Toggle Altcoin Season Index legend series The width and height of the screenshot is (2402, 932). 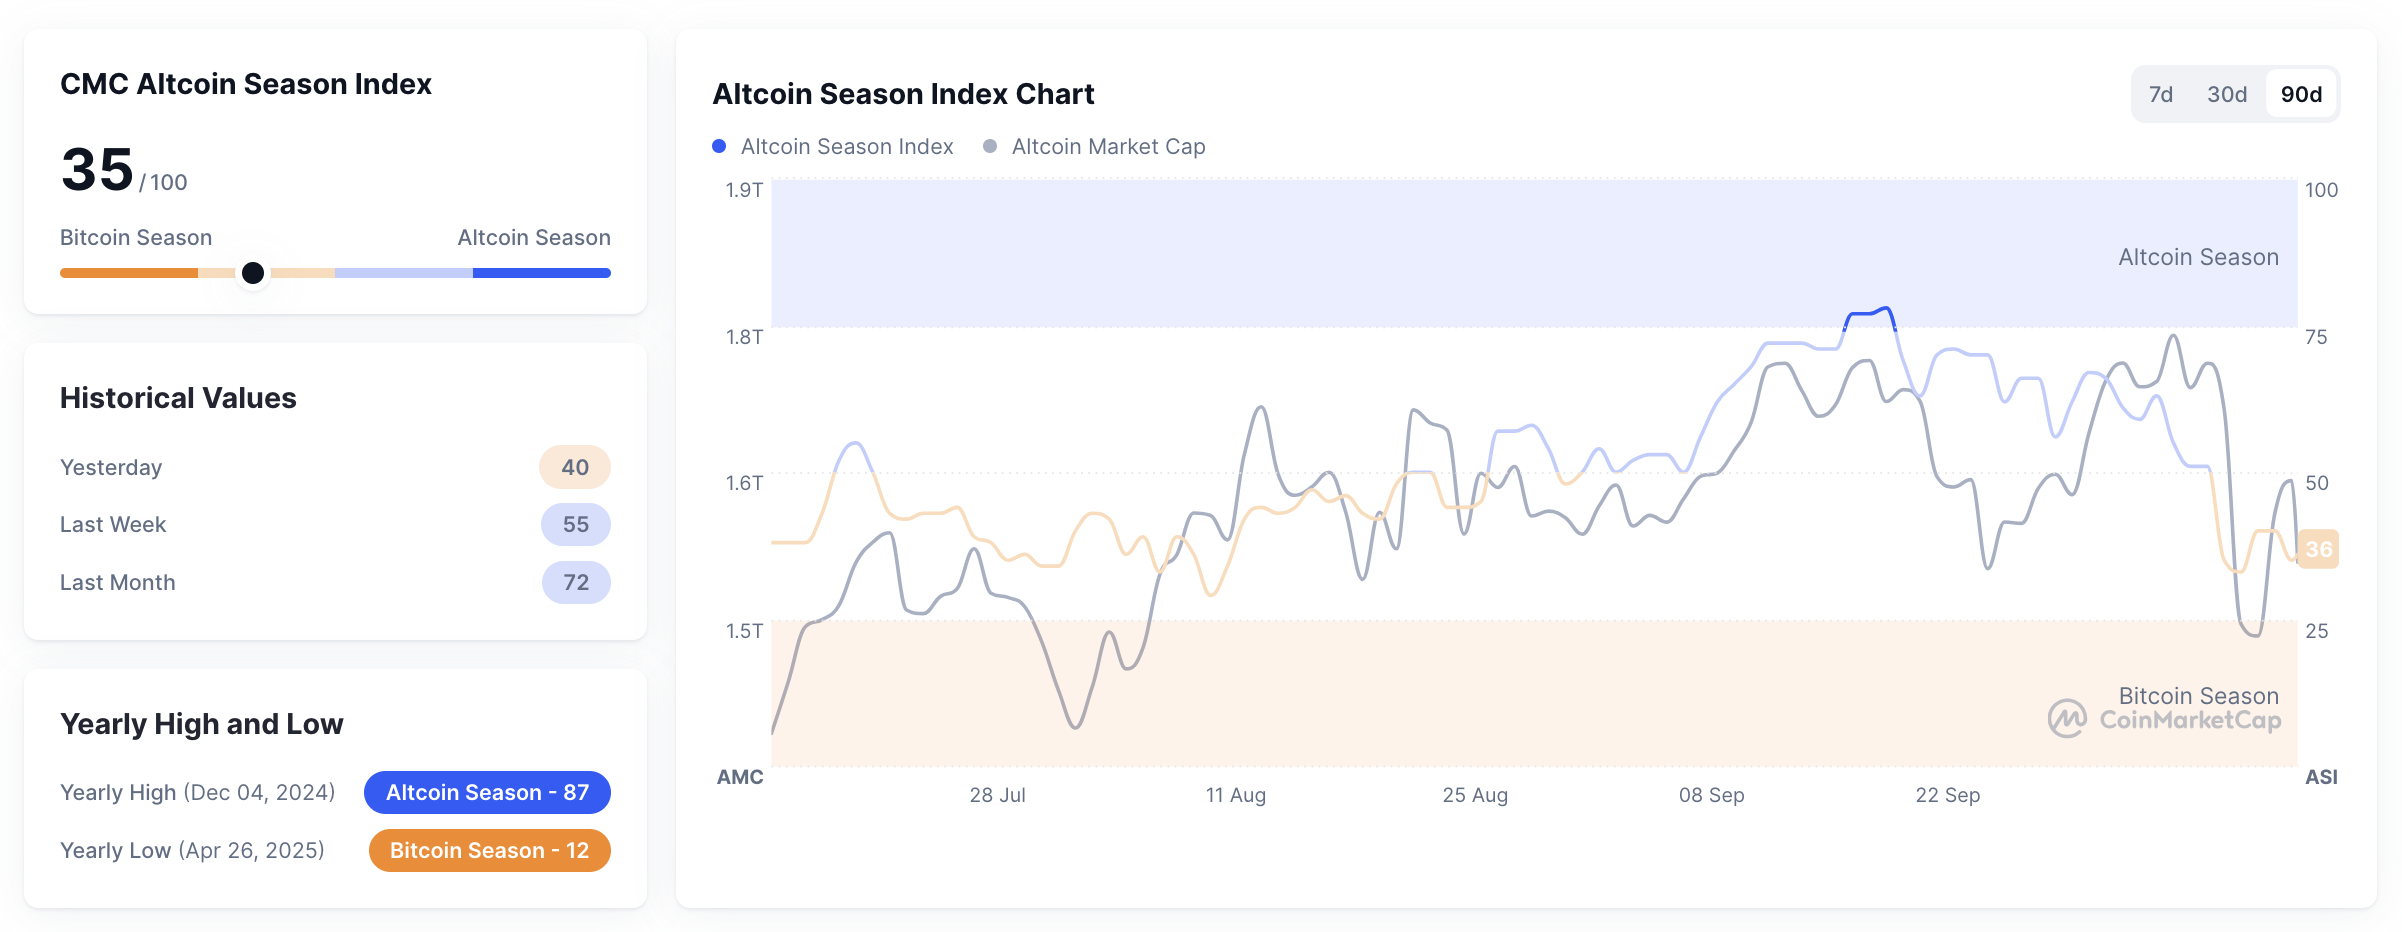846,147
